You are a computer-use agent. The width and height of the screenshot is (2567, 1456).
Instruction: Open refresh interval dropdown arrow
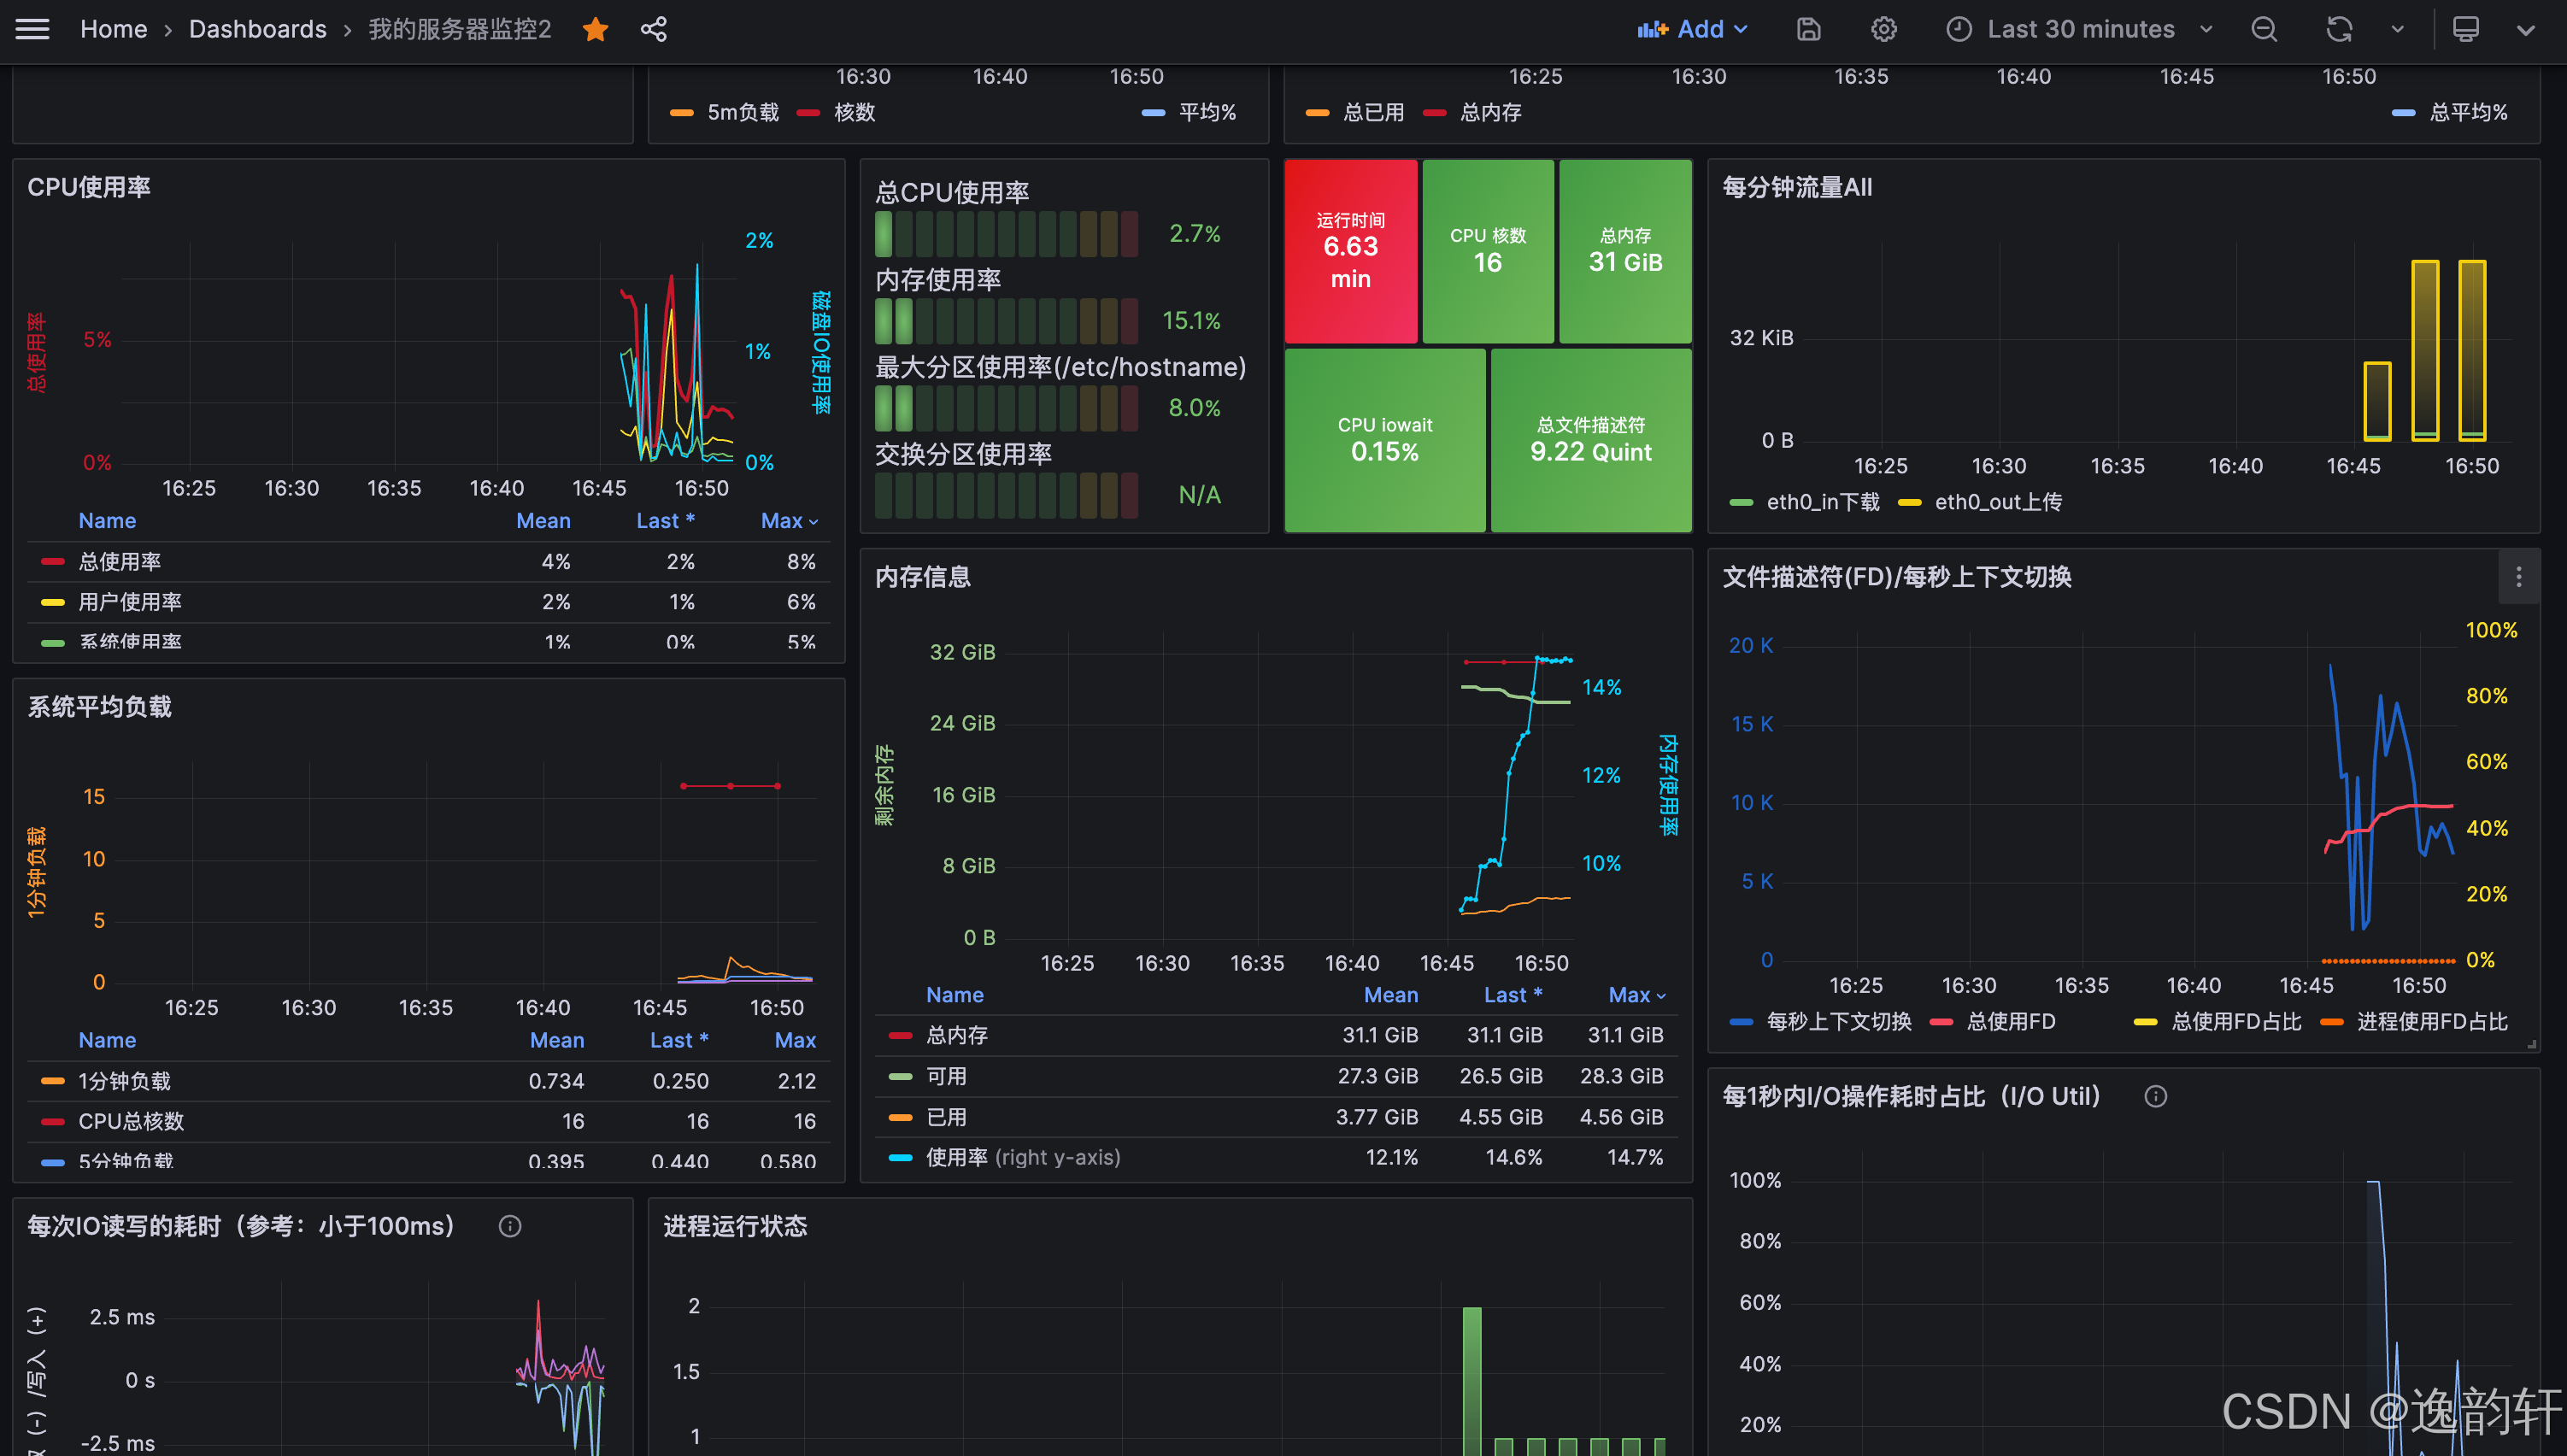coord(2397,29)
